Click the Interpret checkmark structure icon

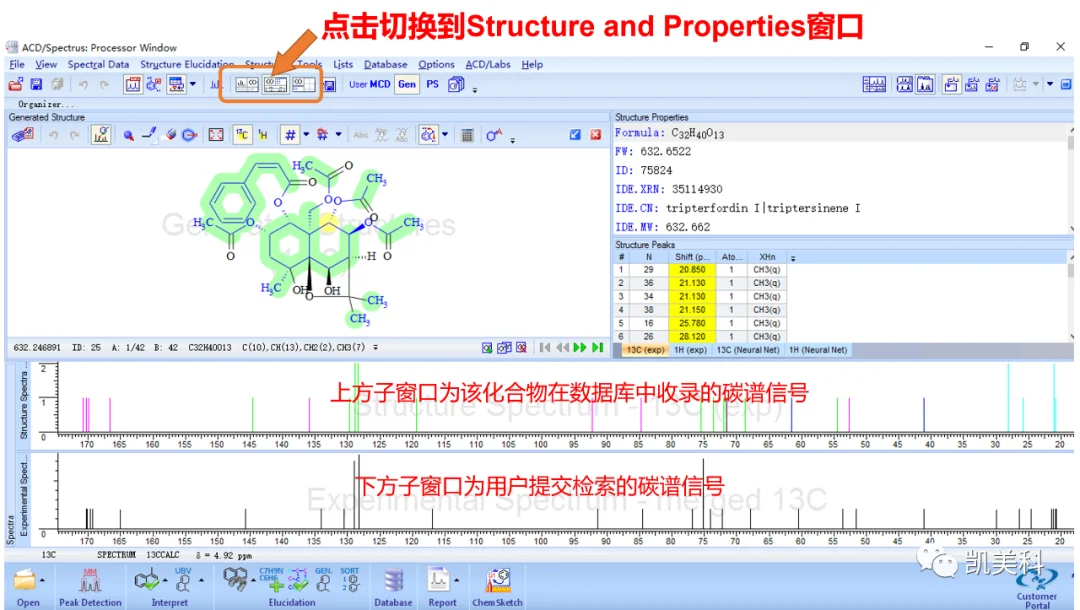pyautogui.click(x=146, y=582)
